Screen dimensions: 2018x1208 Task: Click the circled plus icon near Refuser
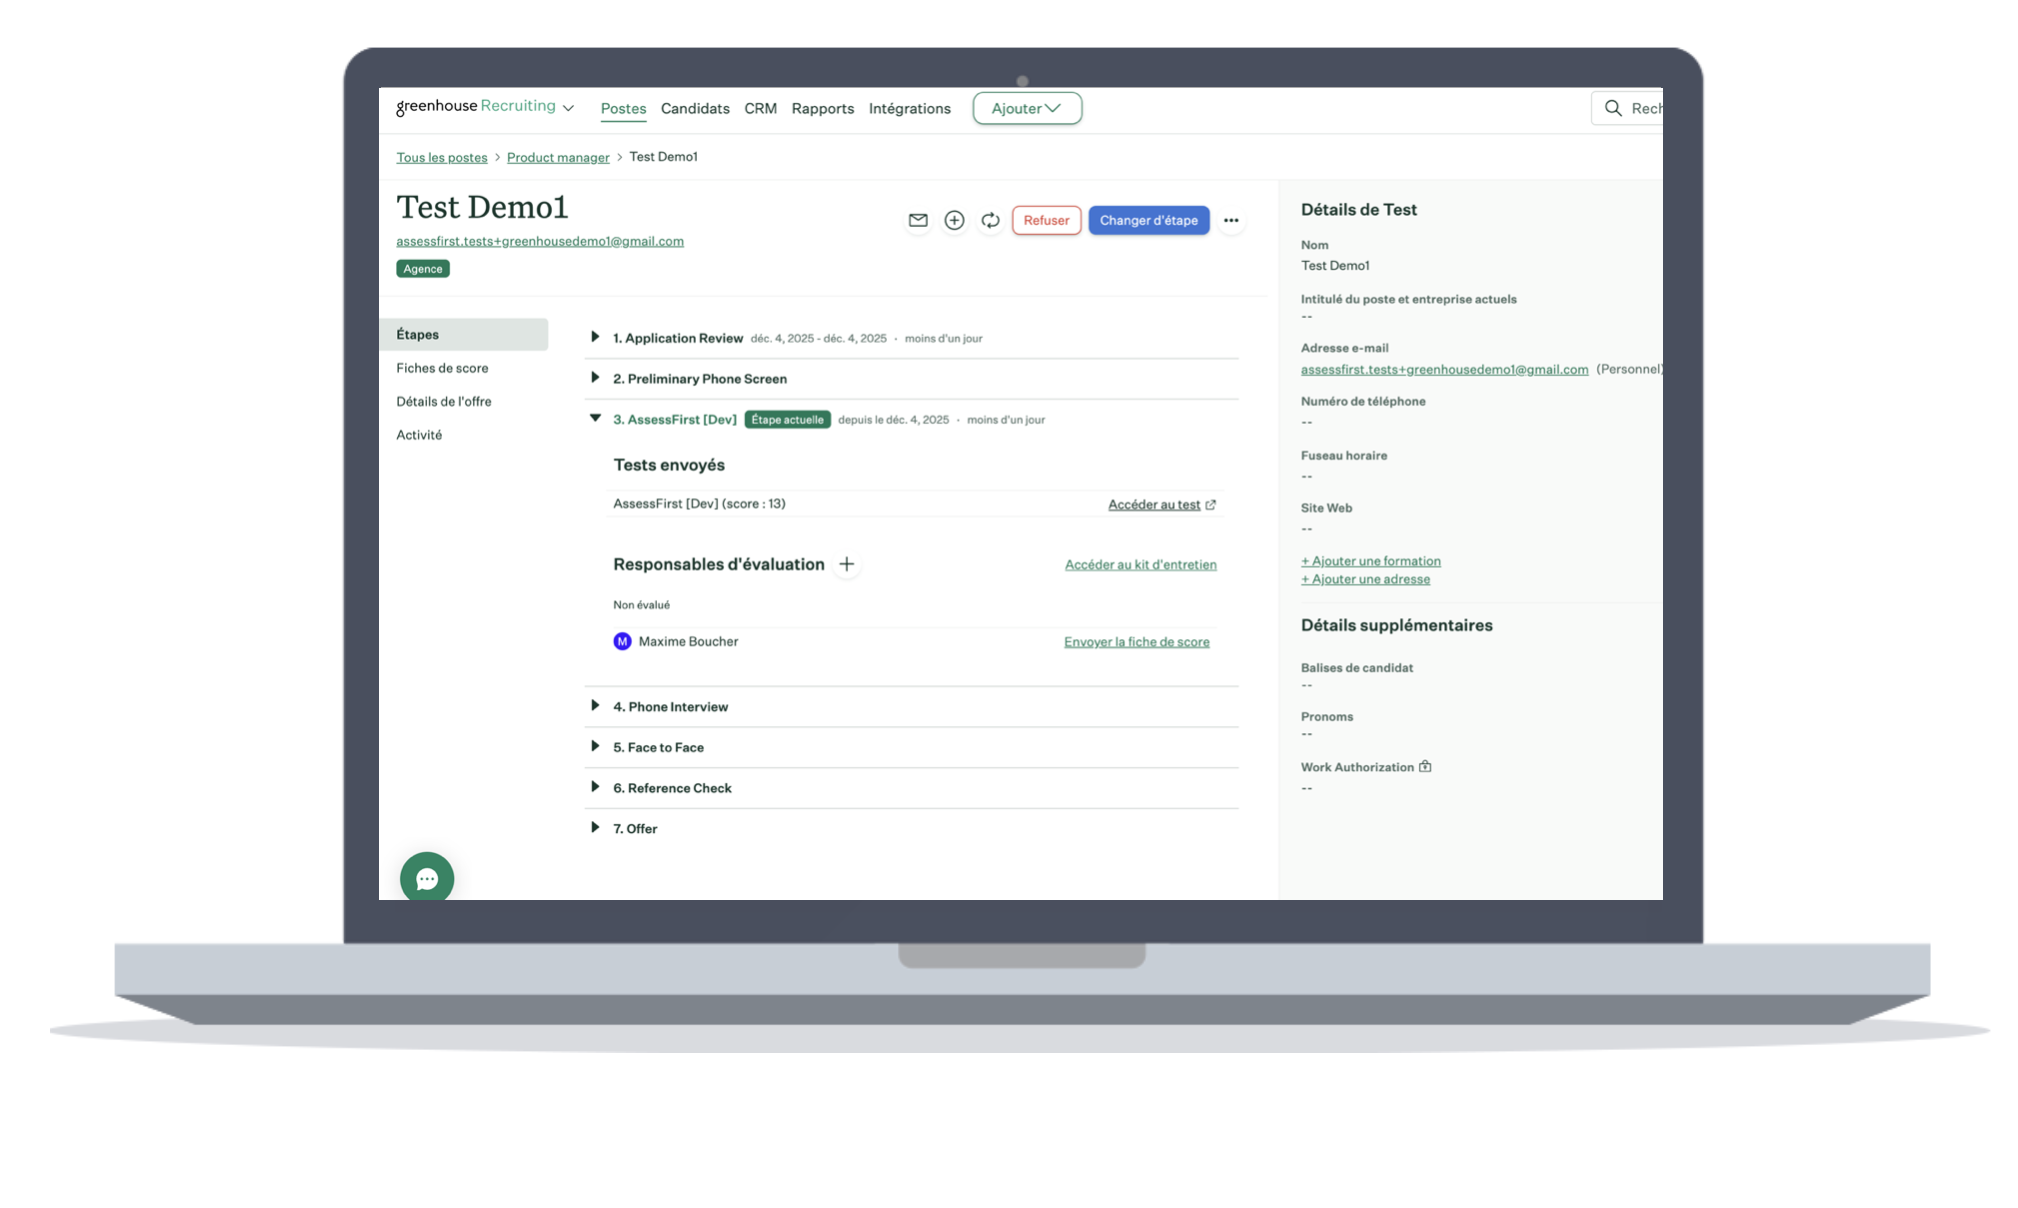click(x=954, y=220)
